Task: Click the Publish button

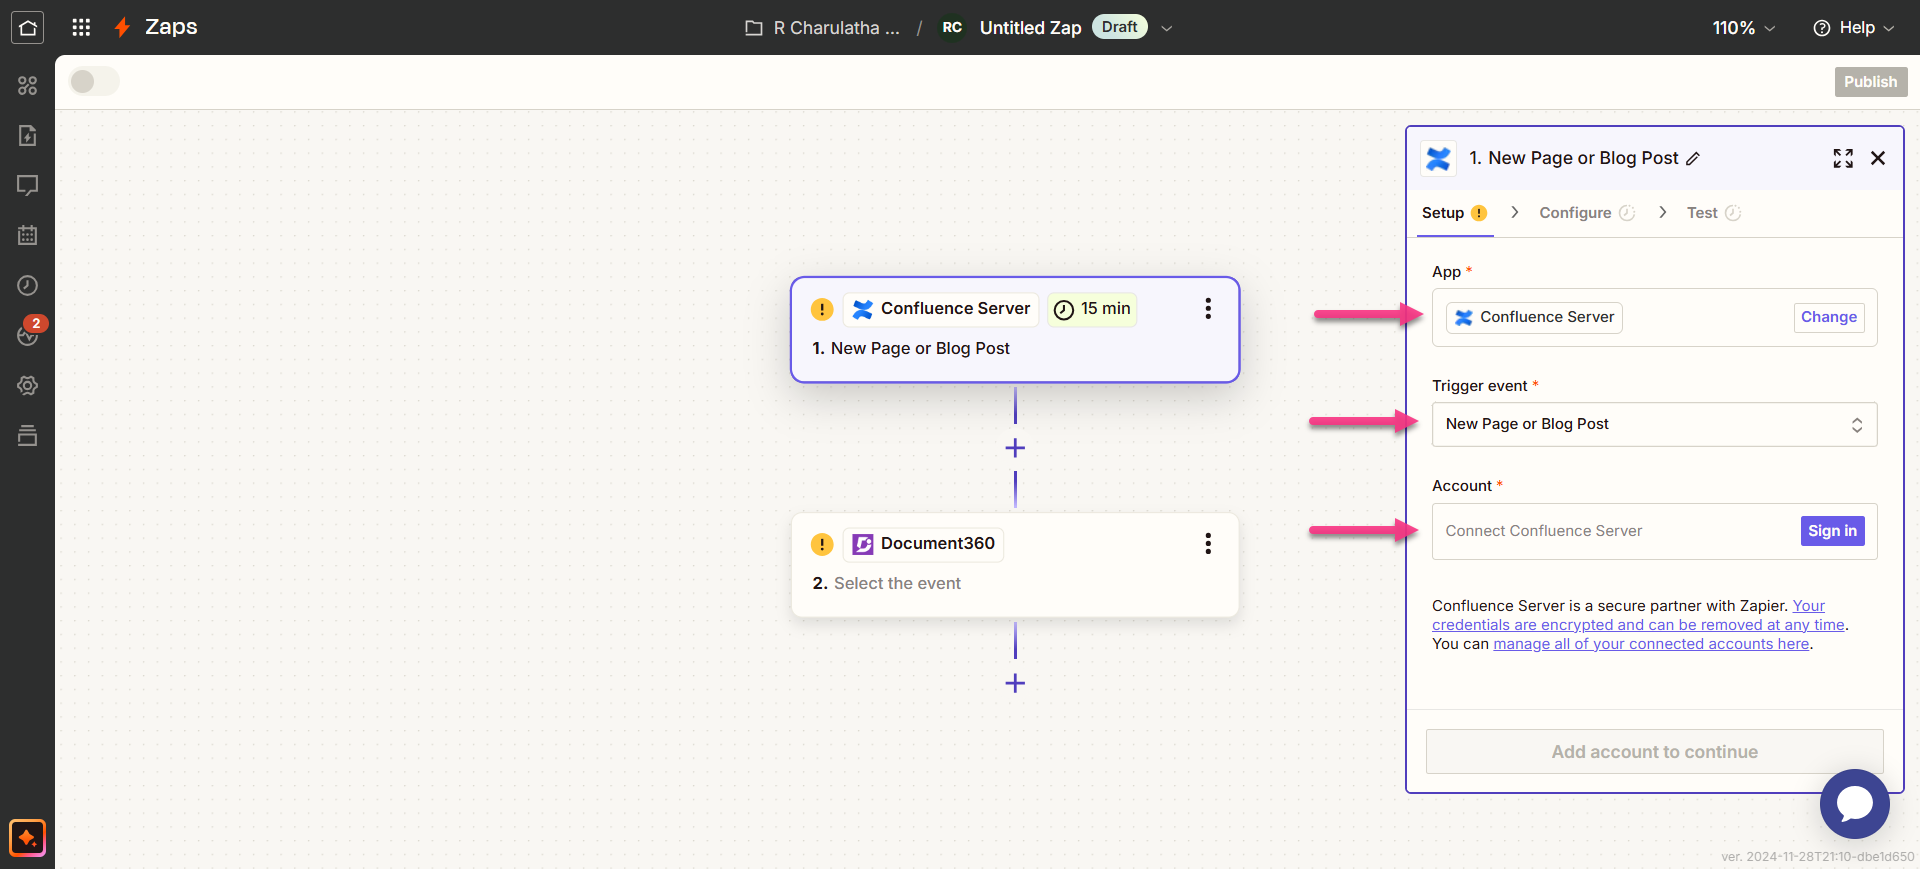Action: click(1870, 82)
